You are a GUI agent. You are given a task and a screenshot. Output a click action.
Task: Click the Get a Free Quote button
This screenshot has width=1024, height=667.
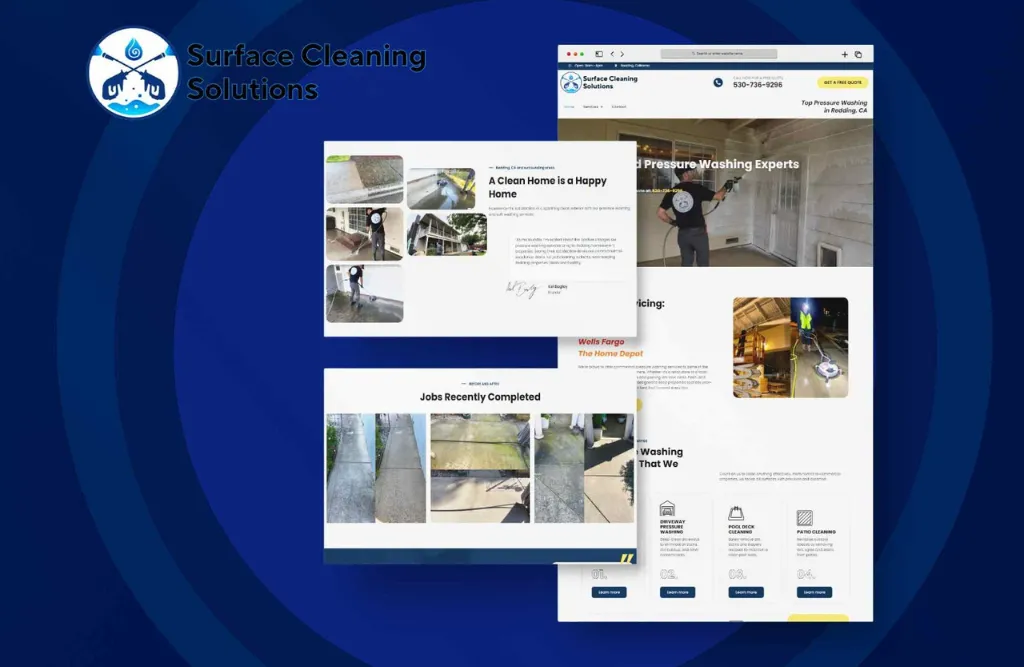(842, 82)
